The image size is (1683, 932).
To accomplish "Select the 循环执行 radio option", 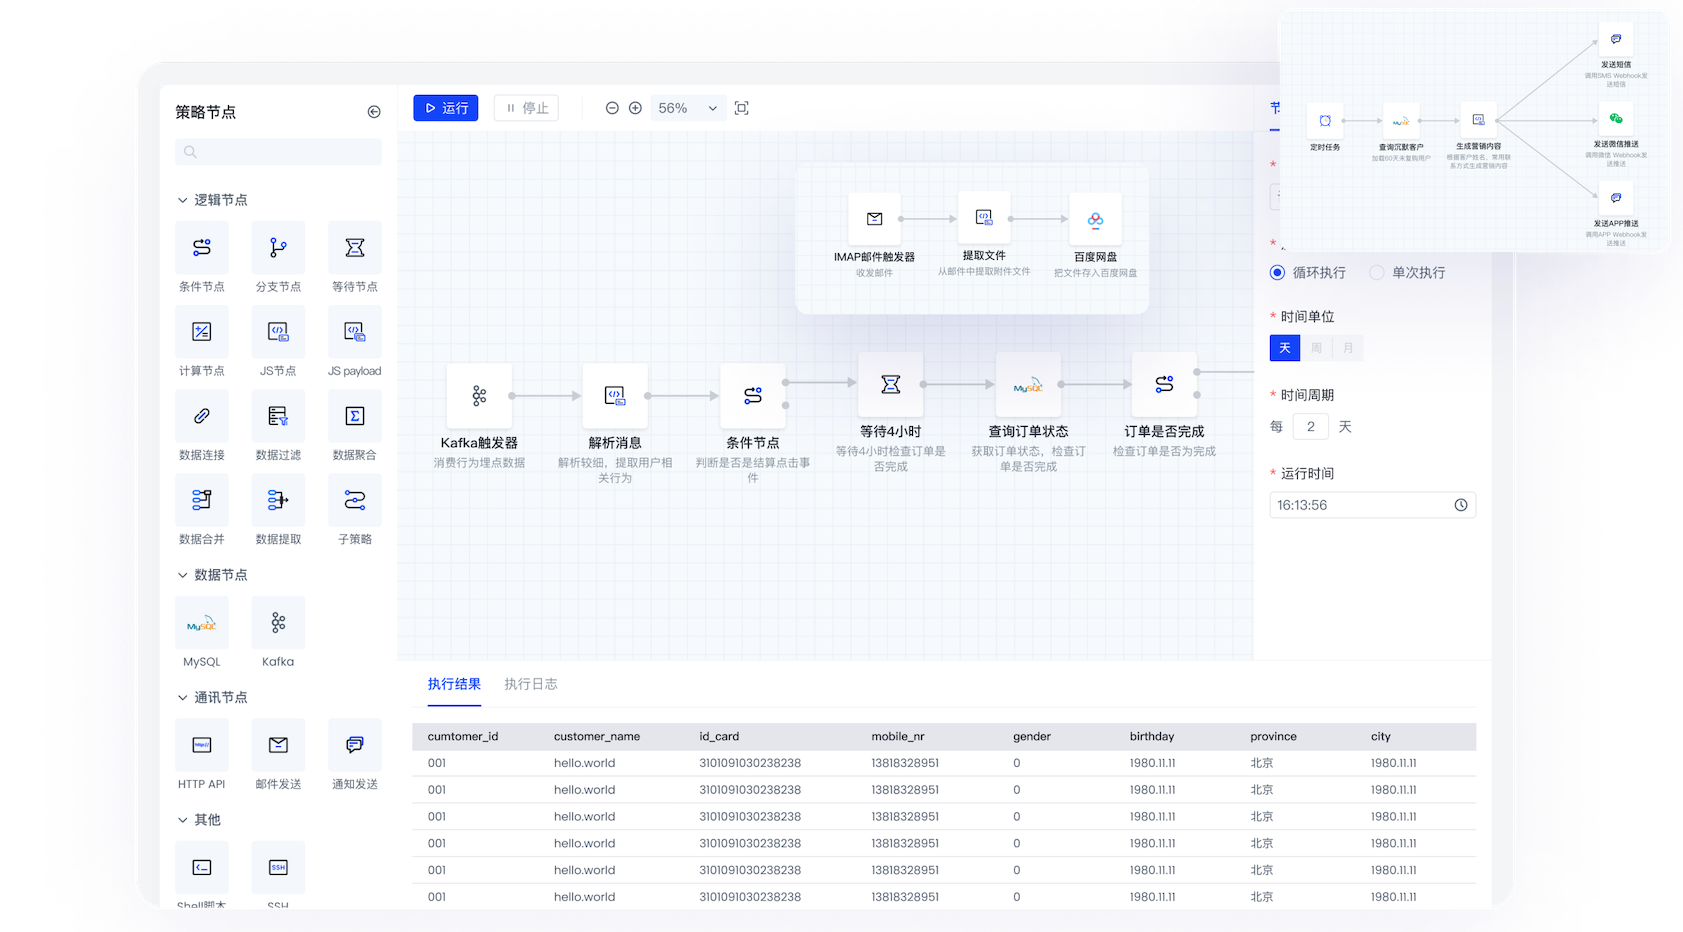I will pyautogui.click(x=1277, y=273).
